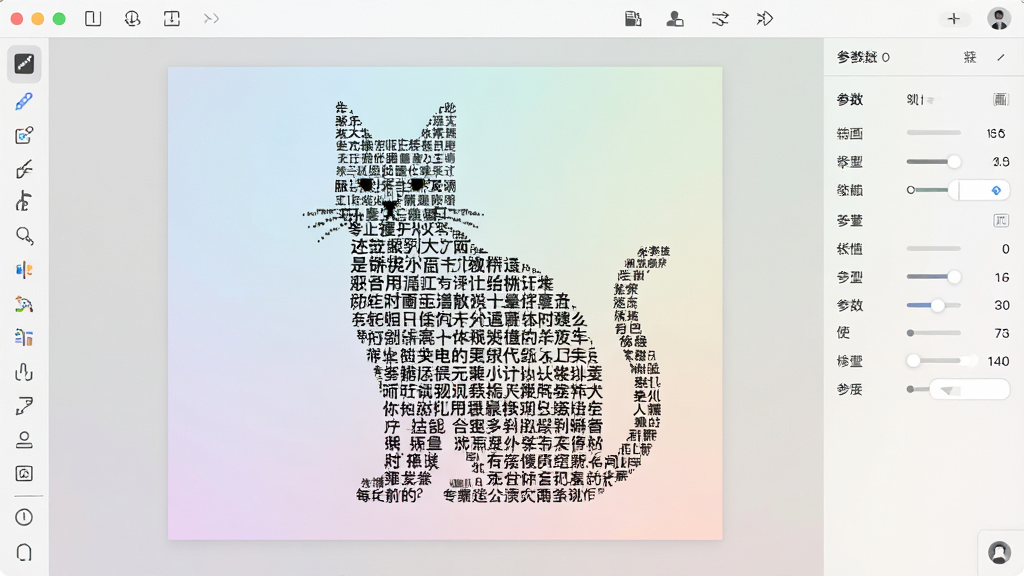Click the slider with value 0

click(x=933, y=248)
